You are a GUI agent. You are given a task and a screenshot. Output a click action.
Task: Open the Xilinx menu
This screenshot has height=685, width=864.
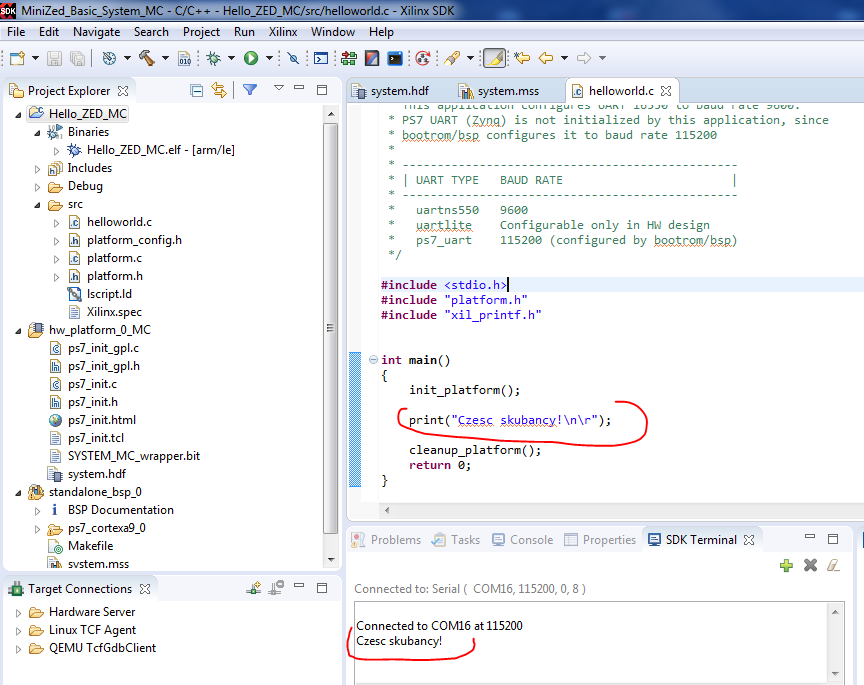click(x=282, y=32)
